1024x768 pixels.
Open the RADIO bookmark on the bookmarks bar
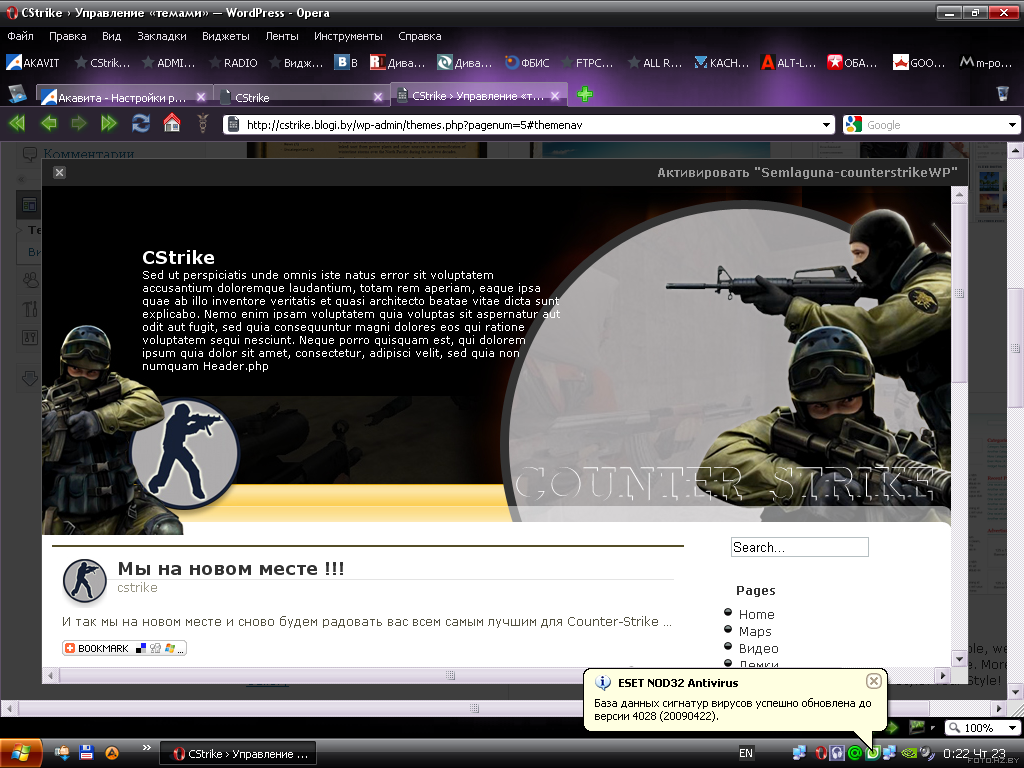pos(233,63)
